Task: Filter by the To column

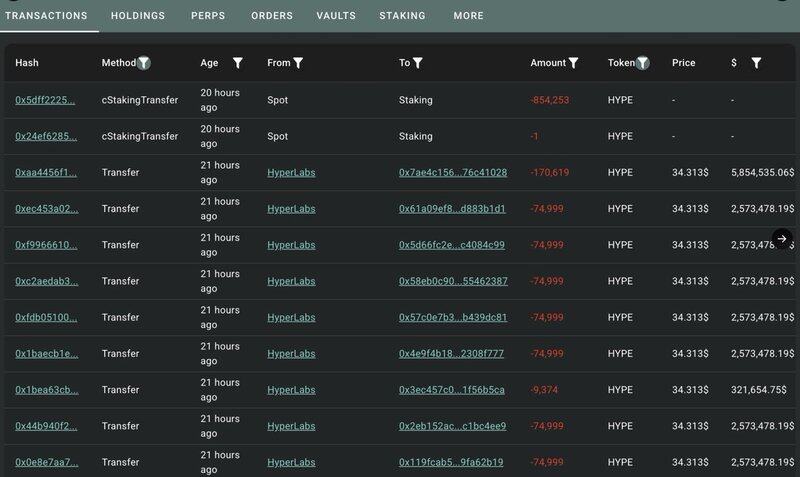Action: coord(417,63)
